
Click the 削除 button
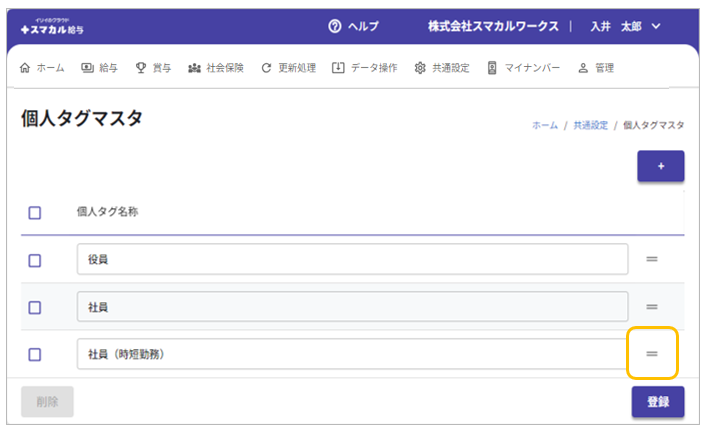click(x=47, y=402)
